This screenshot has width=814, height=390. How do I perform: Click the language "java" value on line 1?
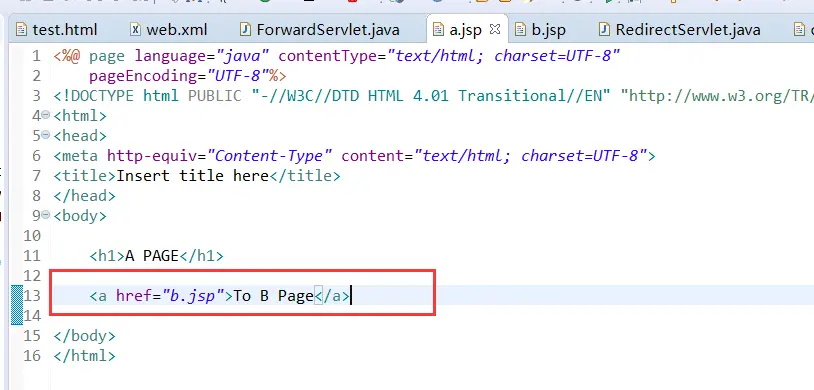[x=242, y=56]
